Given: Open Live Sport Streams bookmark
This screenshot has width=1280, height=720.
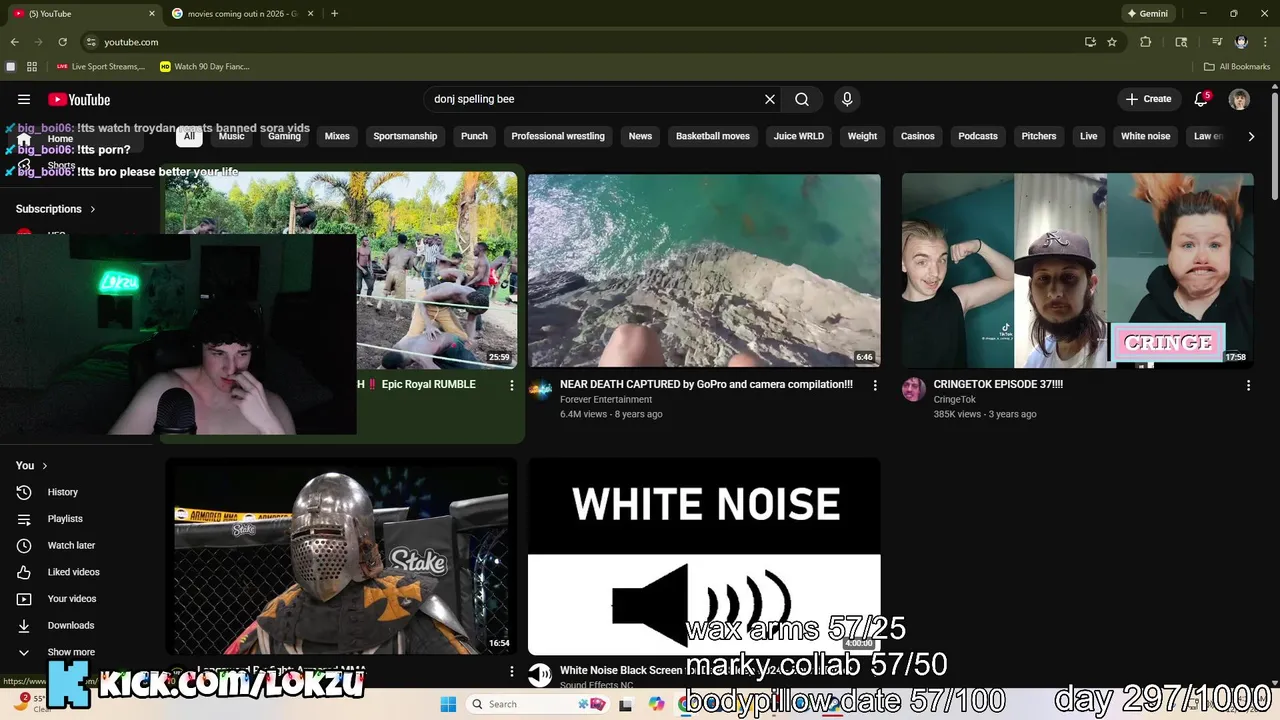Looking at the screenshot, I should point(101,67).
